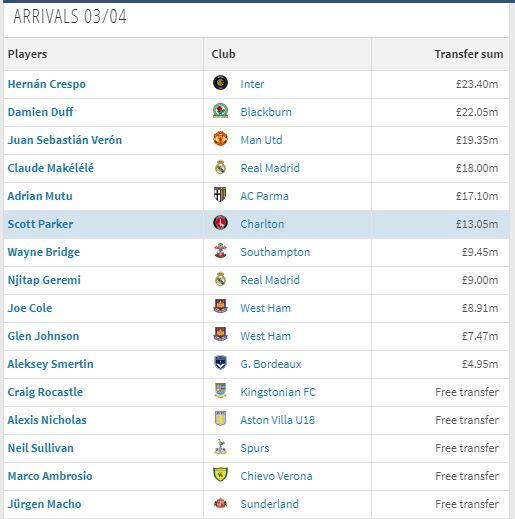
Task: Click the AC Parma crest icon
Action: pyautogui.click(x=220, y=195)
